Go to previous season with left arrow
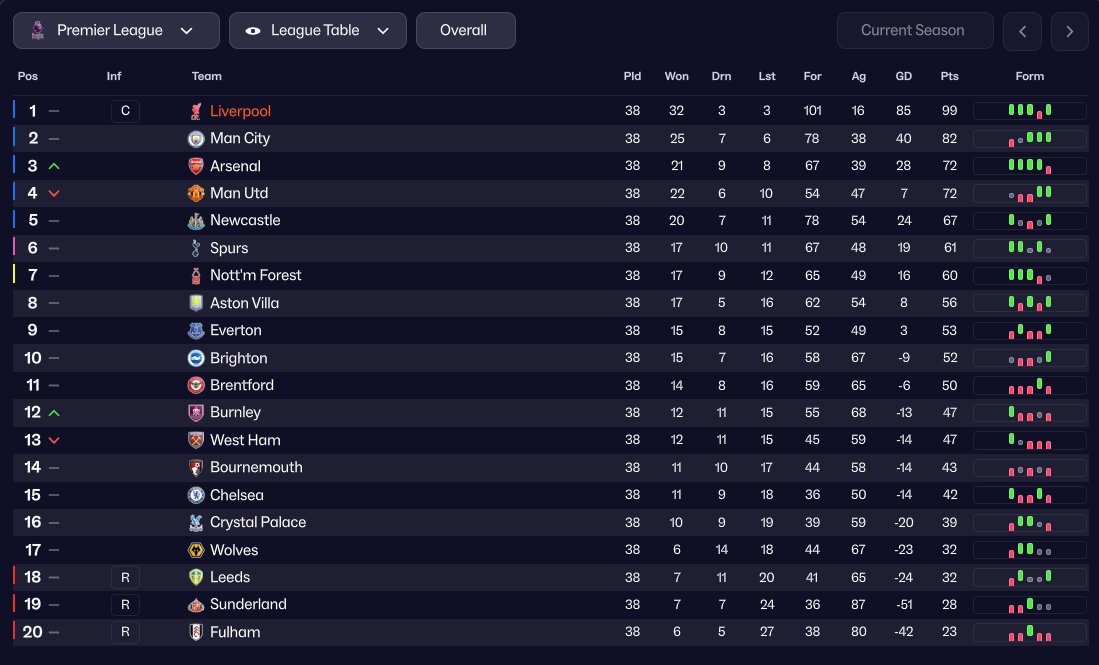Image resolution: width=1099 pixels, height=665 pixels. pos(1022,31)
